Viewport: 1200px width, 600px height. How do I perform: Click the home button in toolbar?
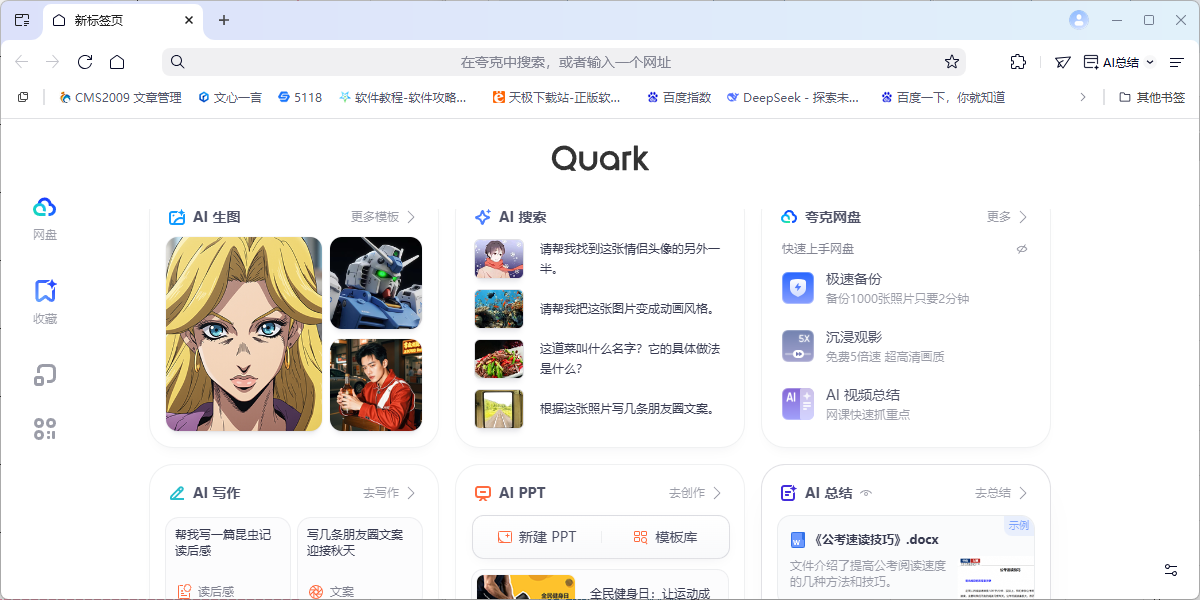117,62
